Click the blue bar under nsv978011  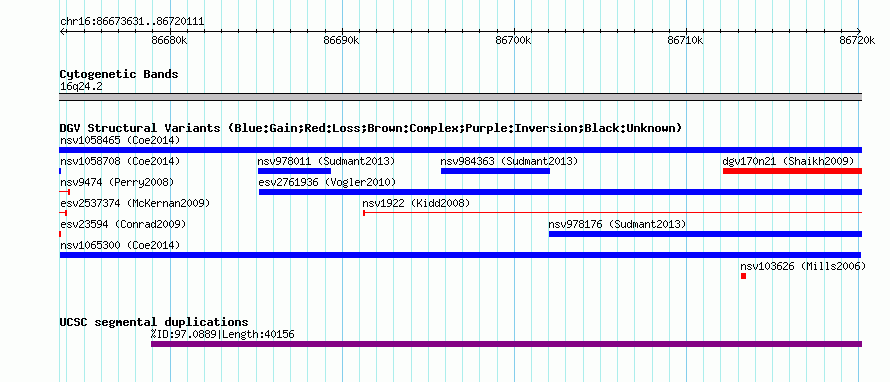(x=294, y=171)
